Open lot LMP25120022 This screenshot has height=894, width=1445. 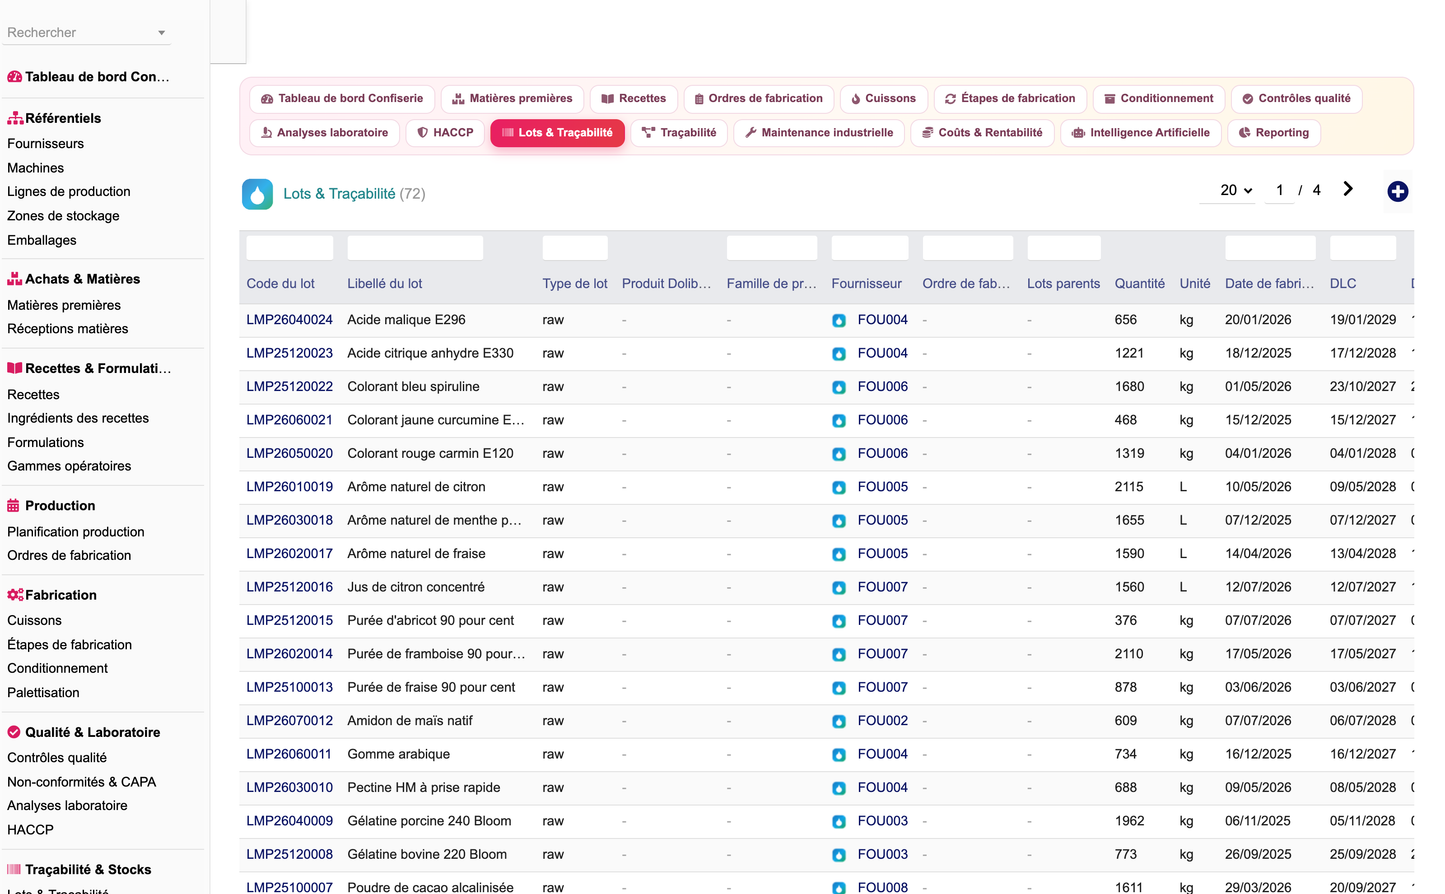click(290, 386)
